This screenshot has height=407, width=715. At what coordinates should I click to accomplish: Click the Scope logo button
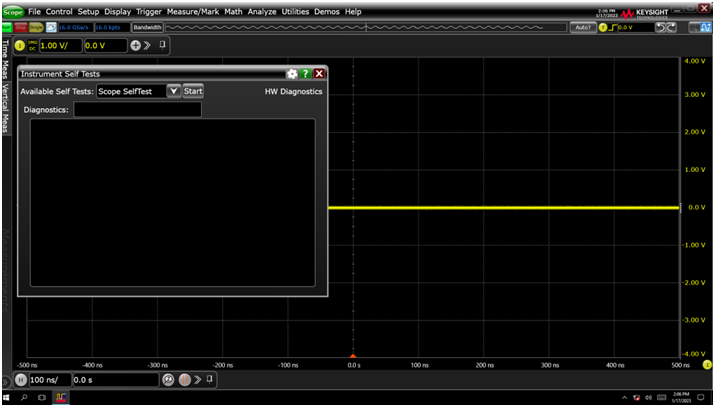click(x=13, y=12)
